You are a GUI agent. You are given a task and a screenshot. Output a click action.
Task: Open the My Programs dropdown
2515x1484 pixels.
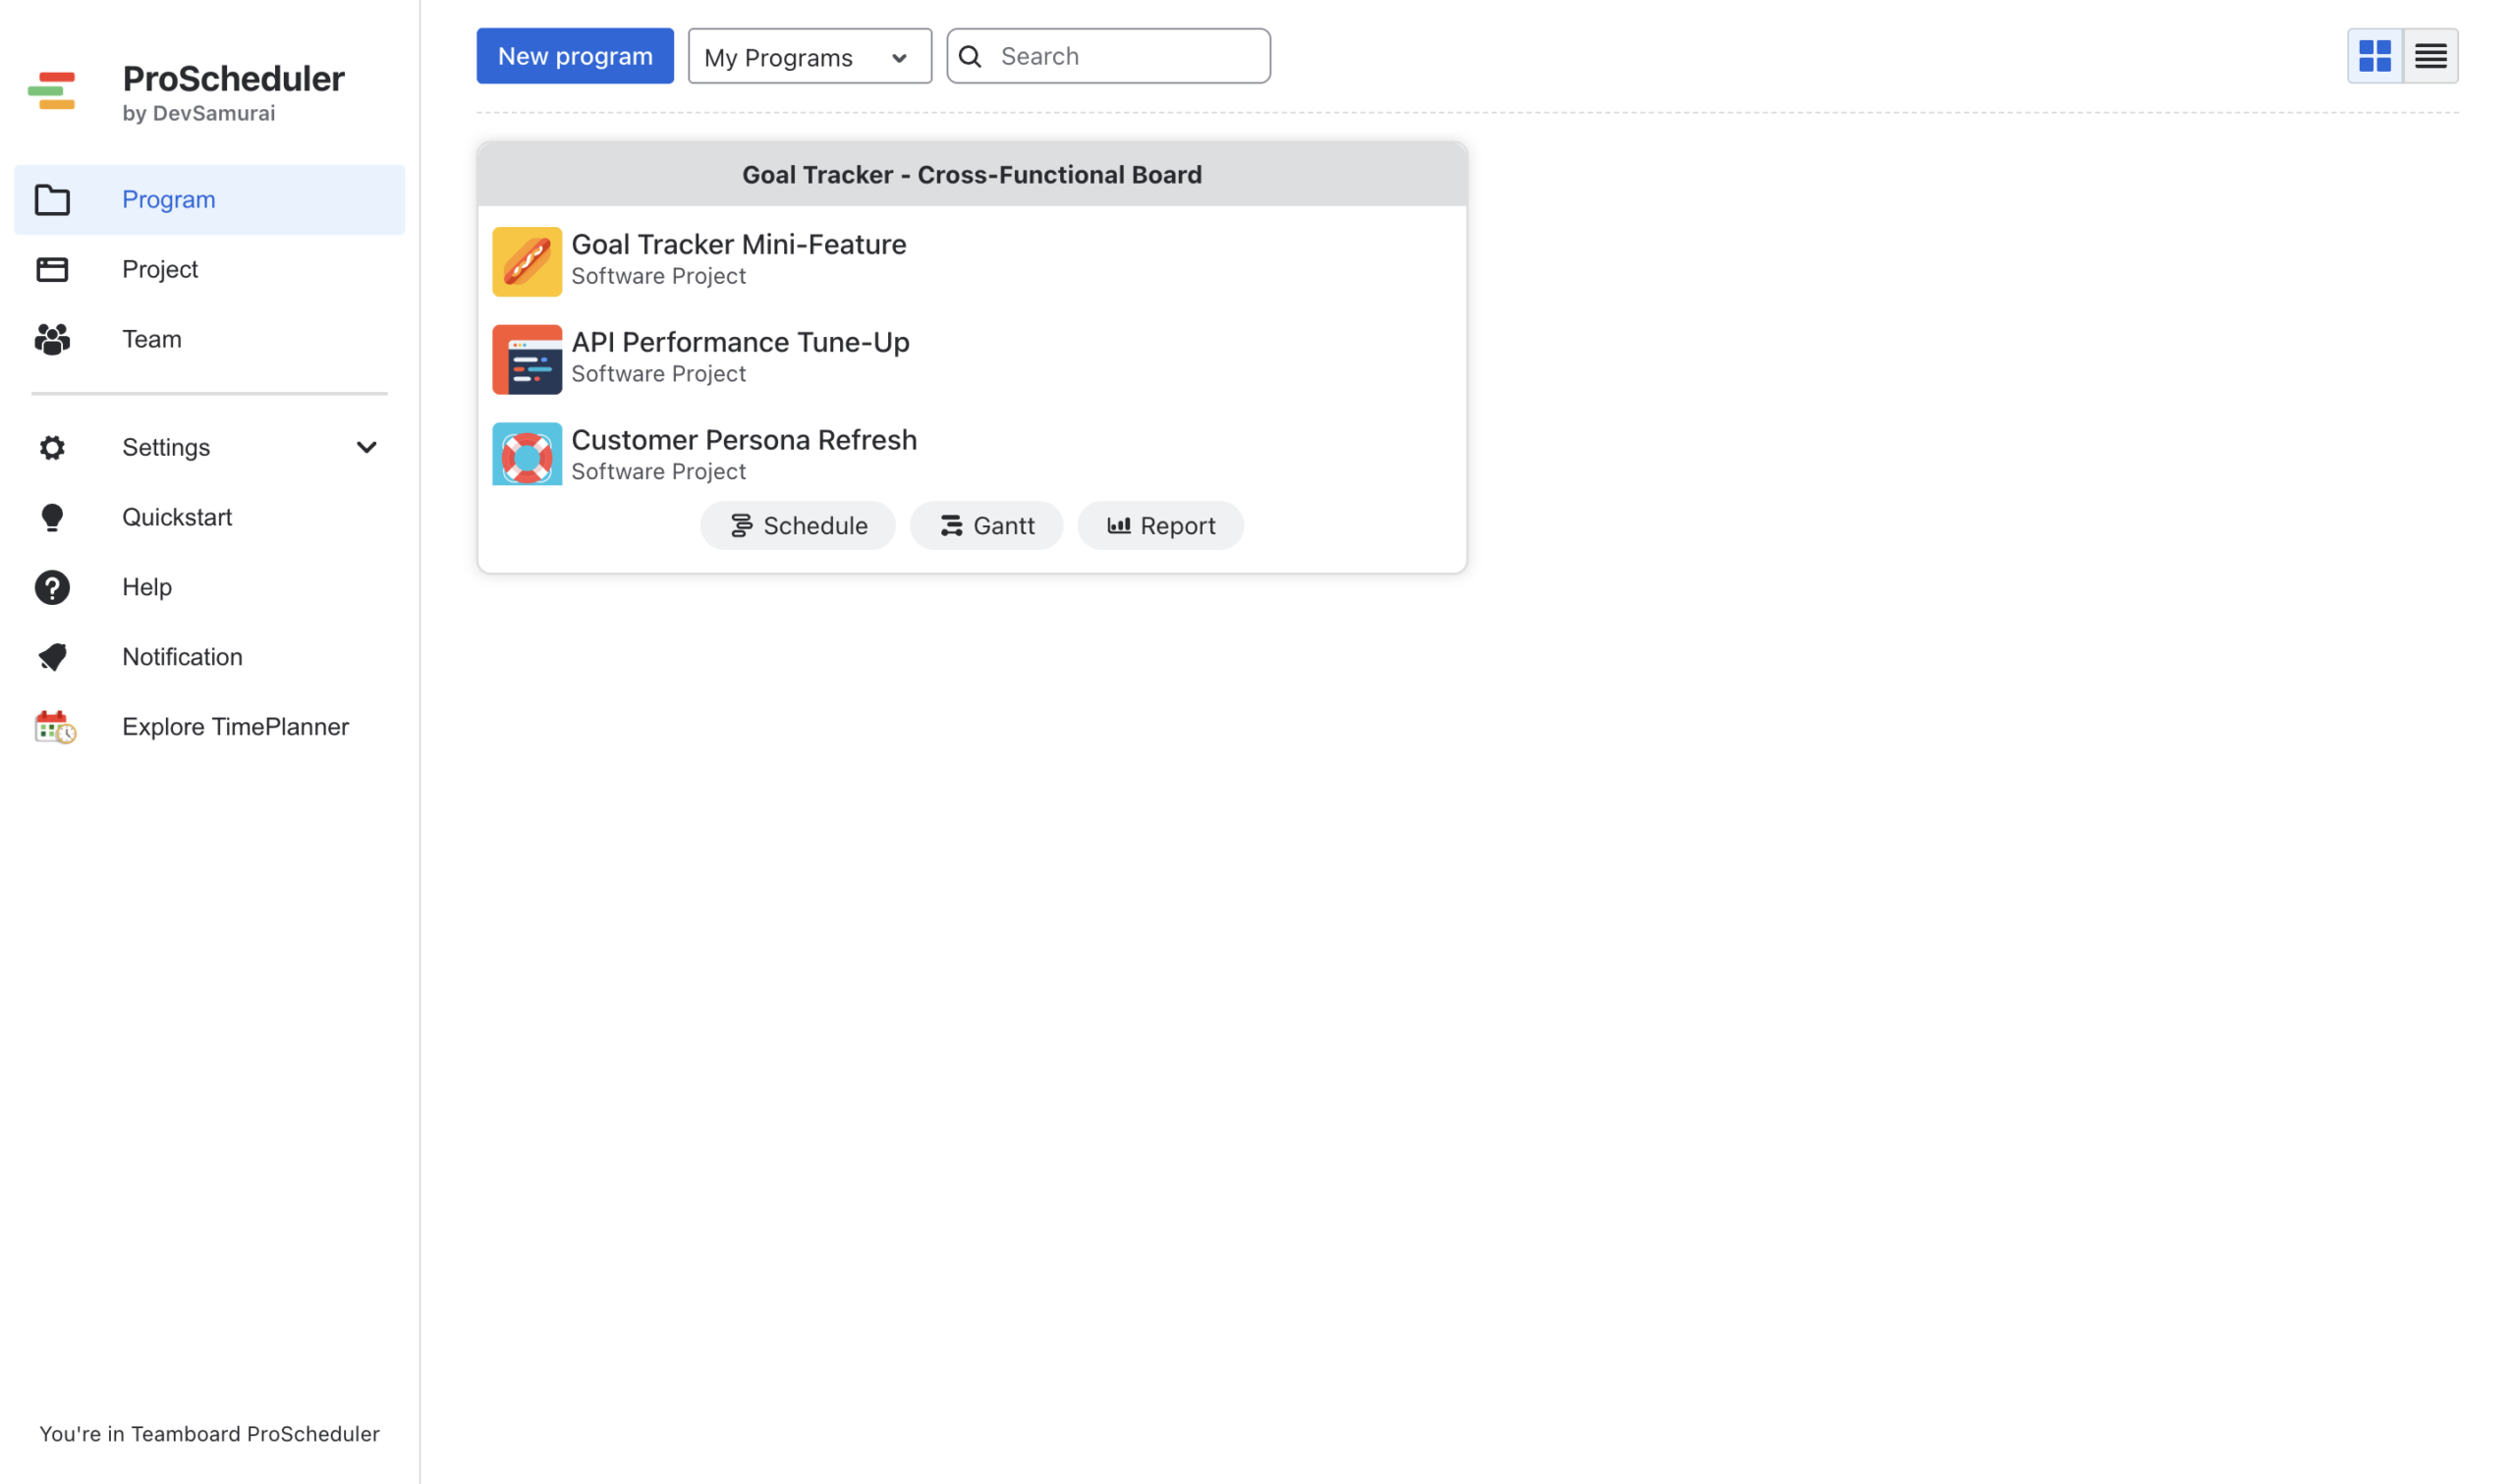coord(809,57)
